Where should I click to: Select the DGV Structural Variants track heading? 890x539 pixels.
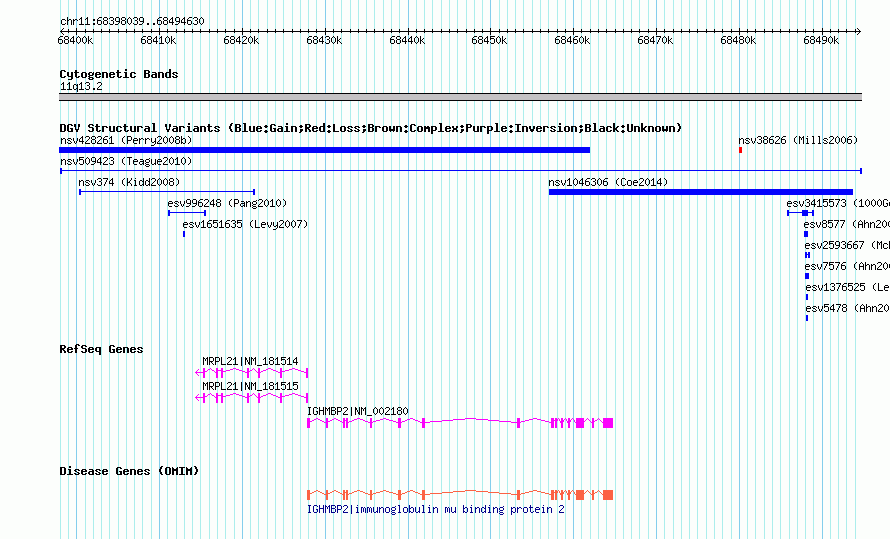370,128
